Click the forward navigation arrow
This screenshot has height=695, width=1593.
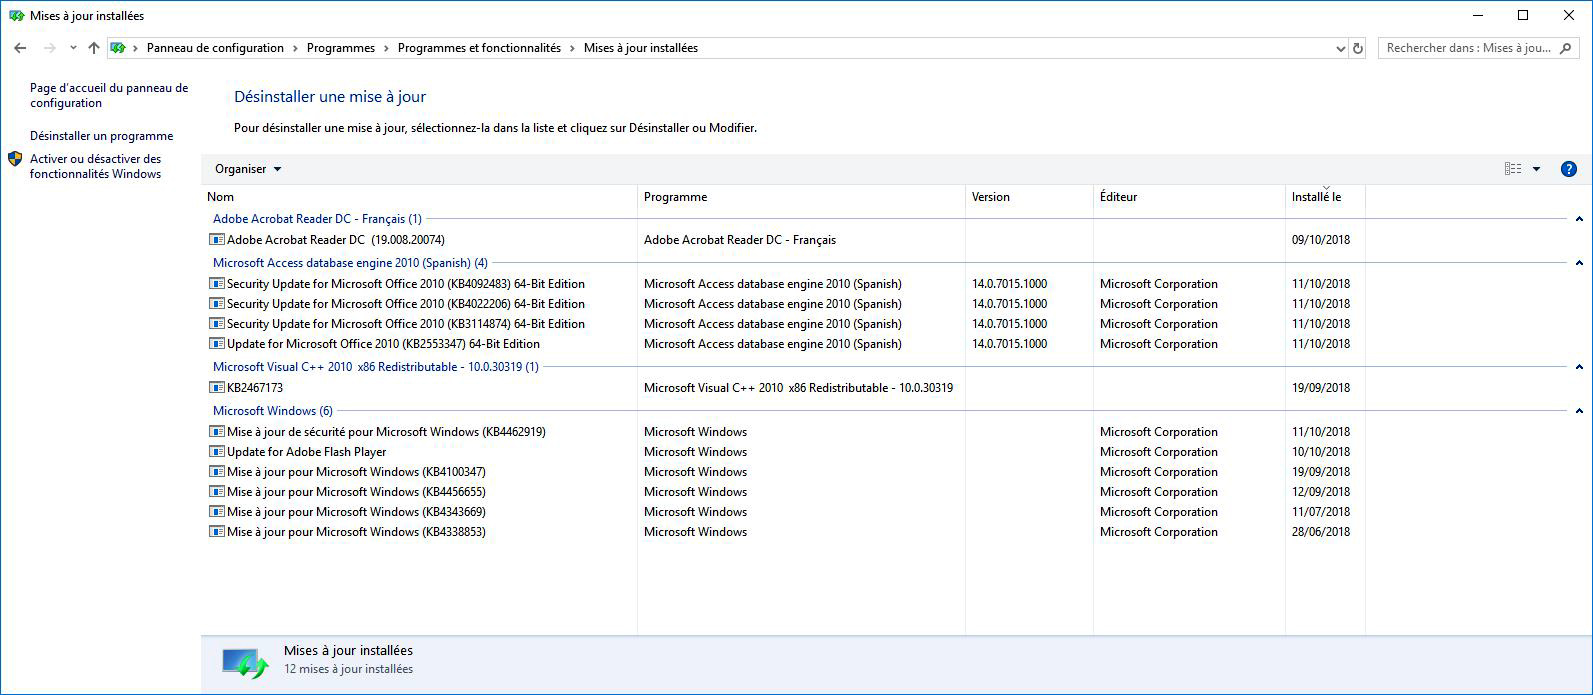pyautogui.click(x=49, y=48)
